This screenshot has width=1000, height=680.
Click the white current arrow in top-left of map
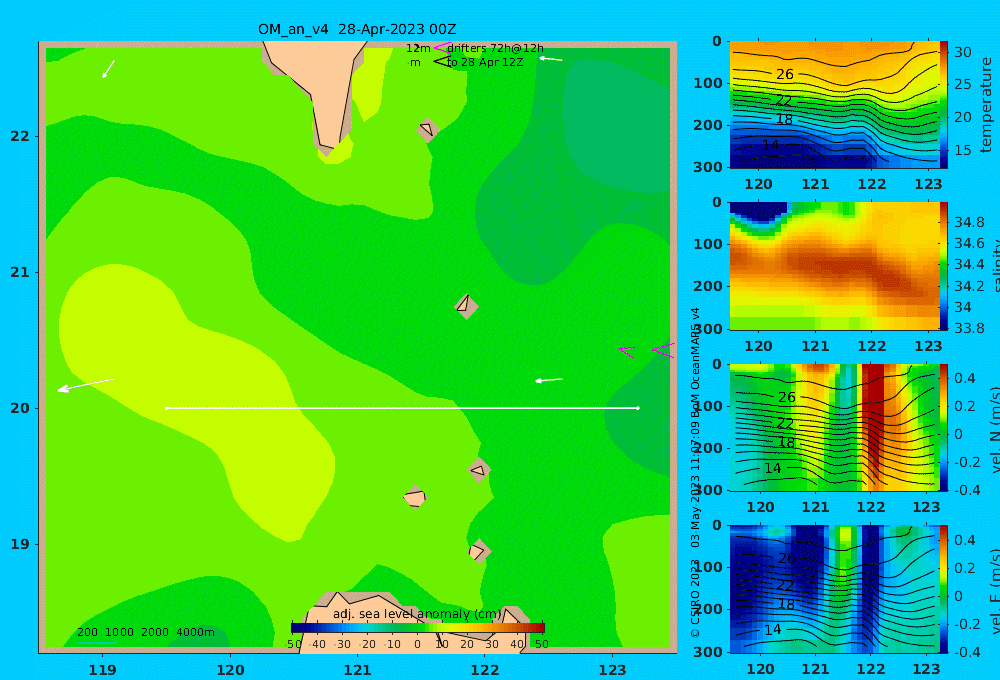pos(108,69)
